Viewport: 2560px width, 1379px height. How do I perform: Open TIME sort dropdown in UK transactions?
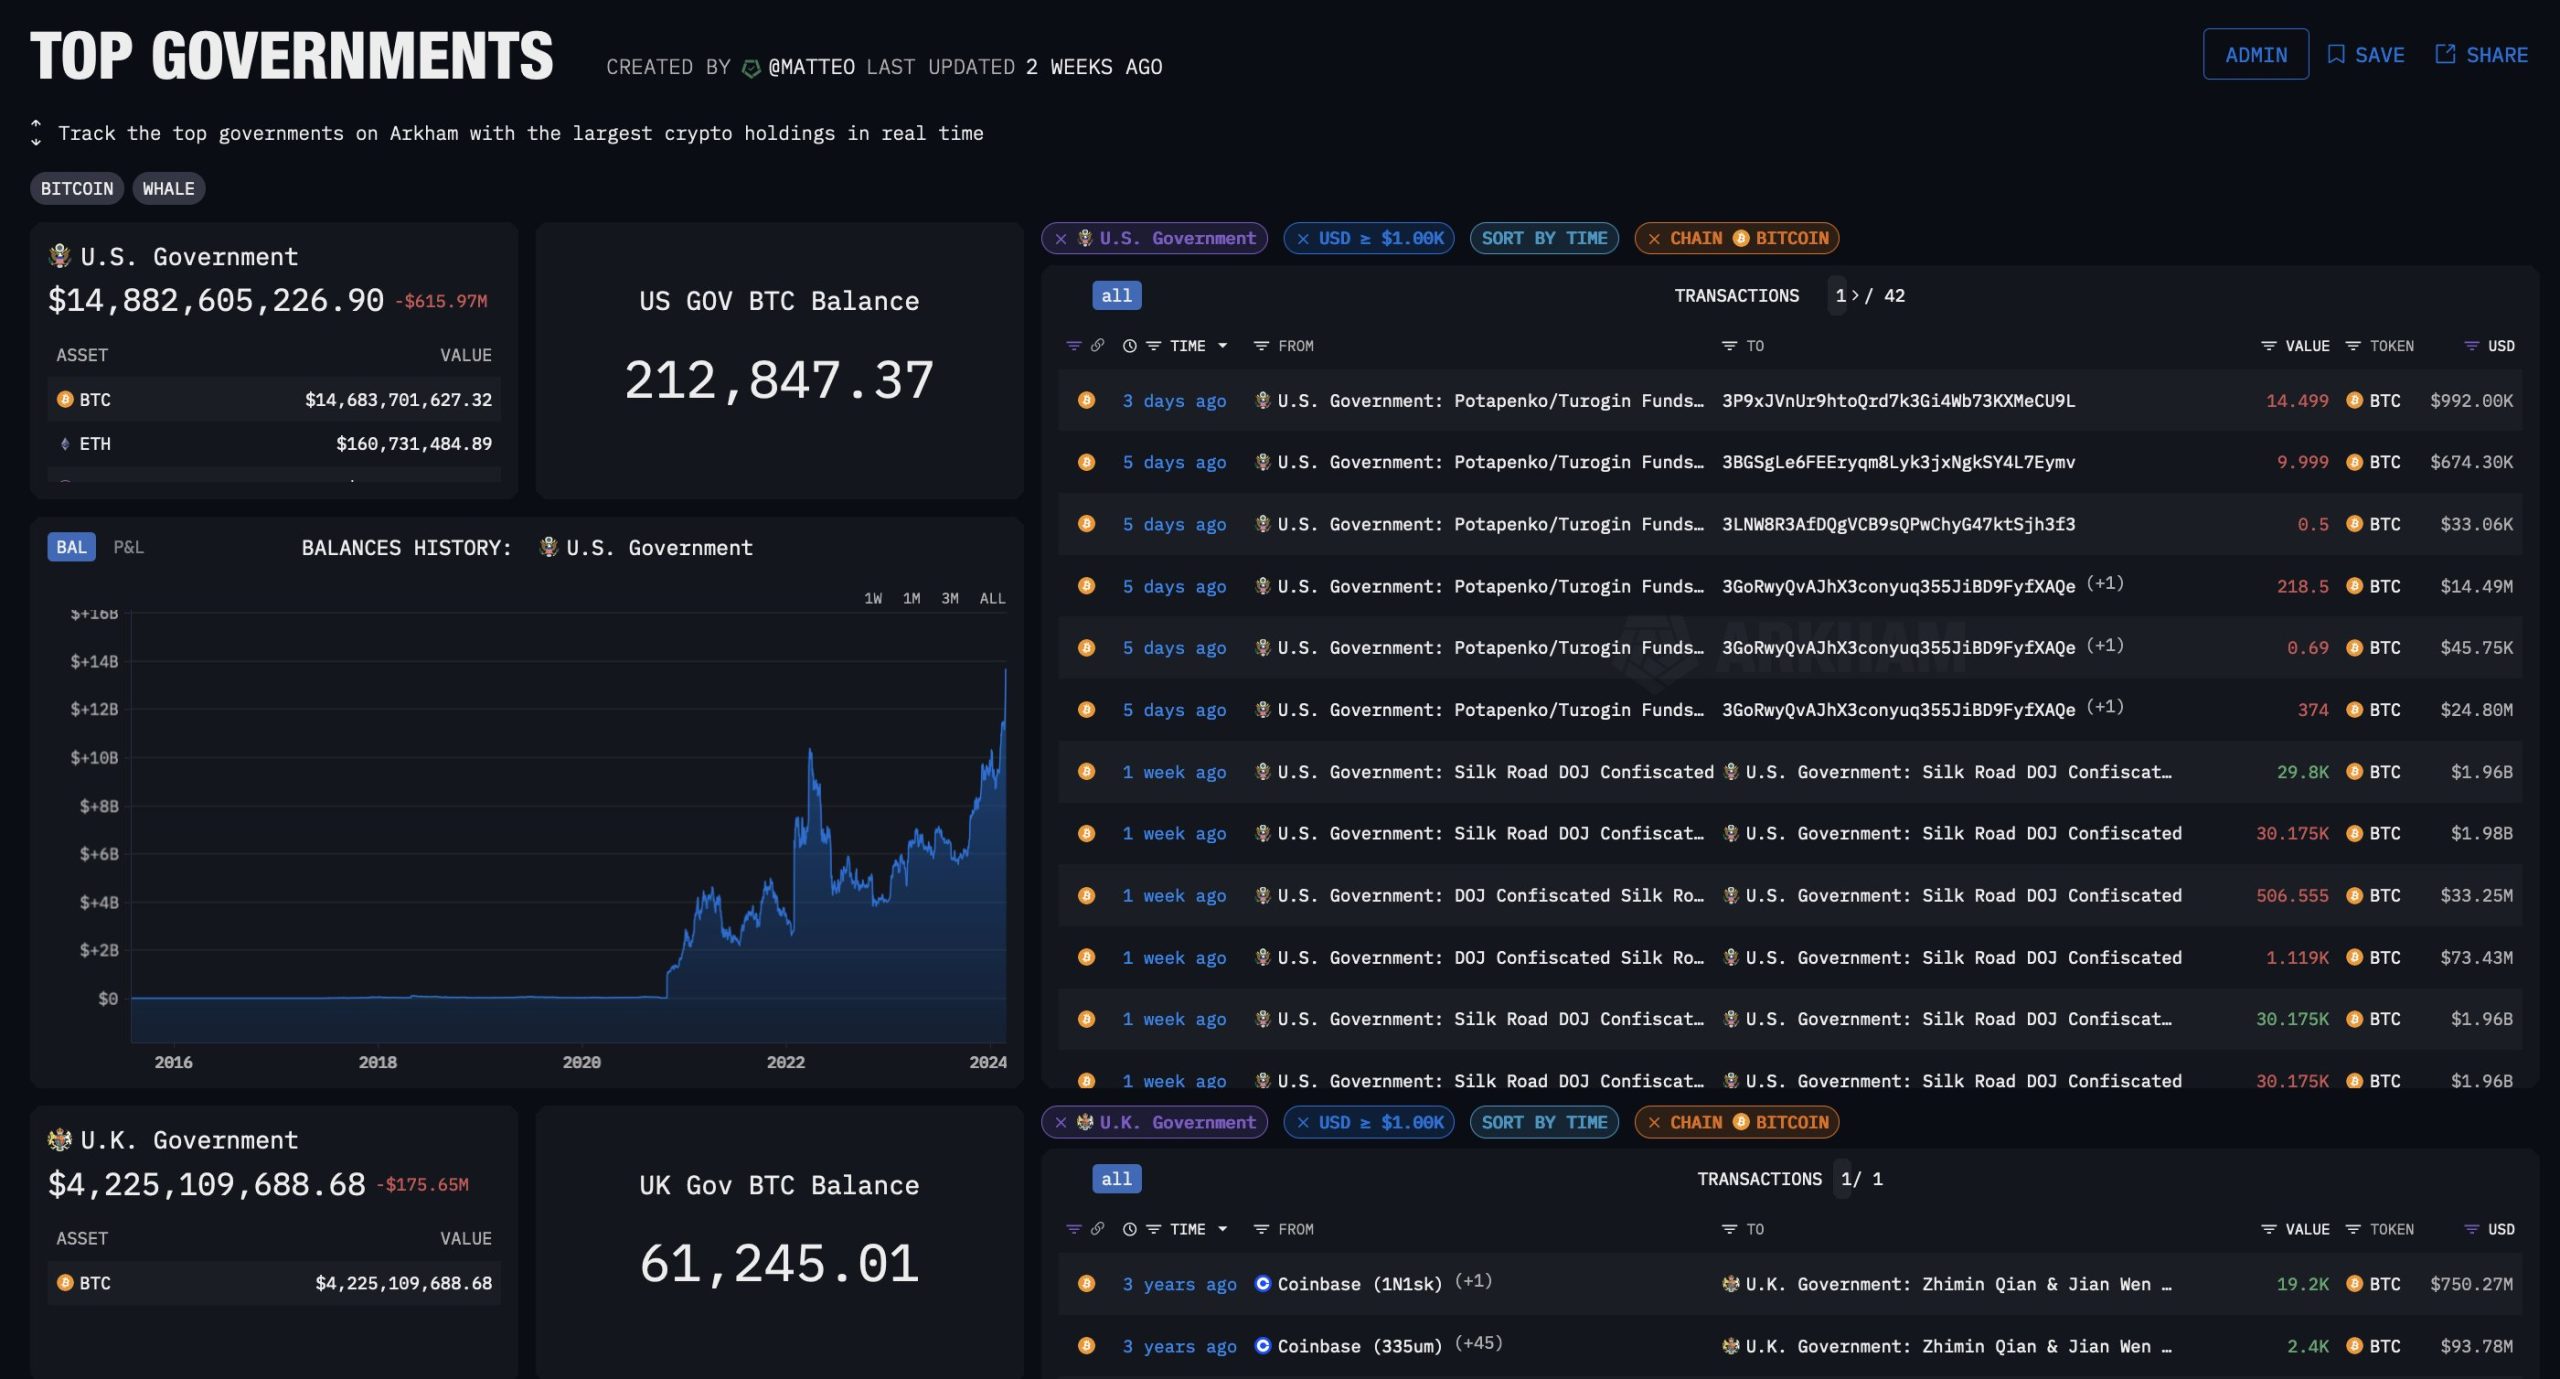point(1222,1230)
